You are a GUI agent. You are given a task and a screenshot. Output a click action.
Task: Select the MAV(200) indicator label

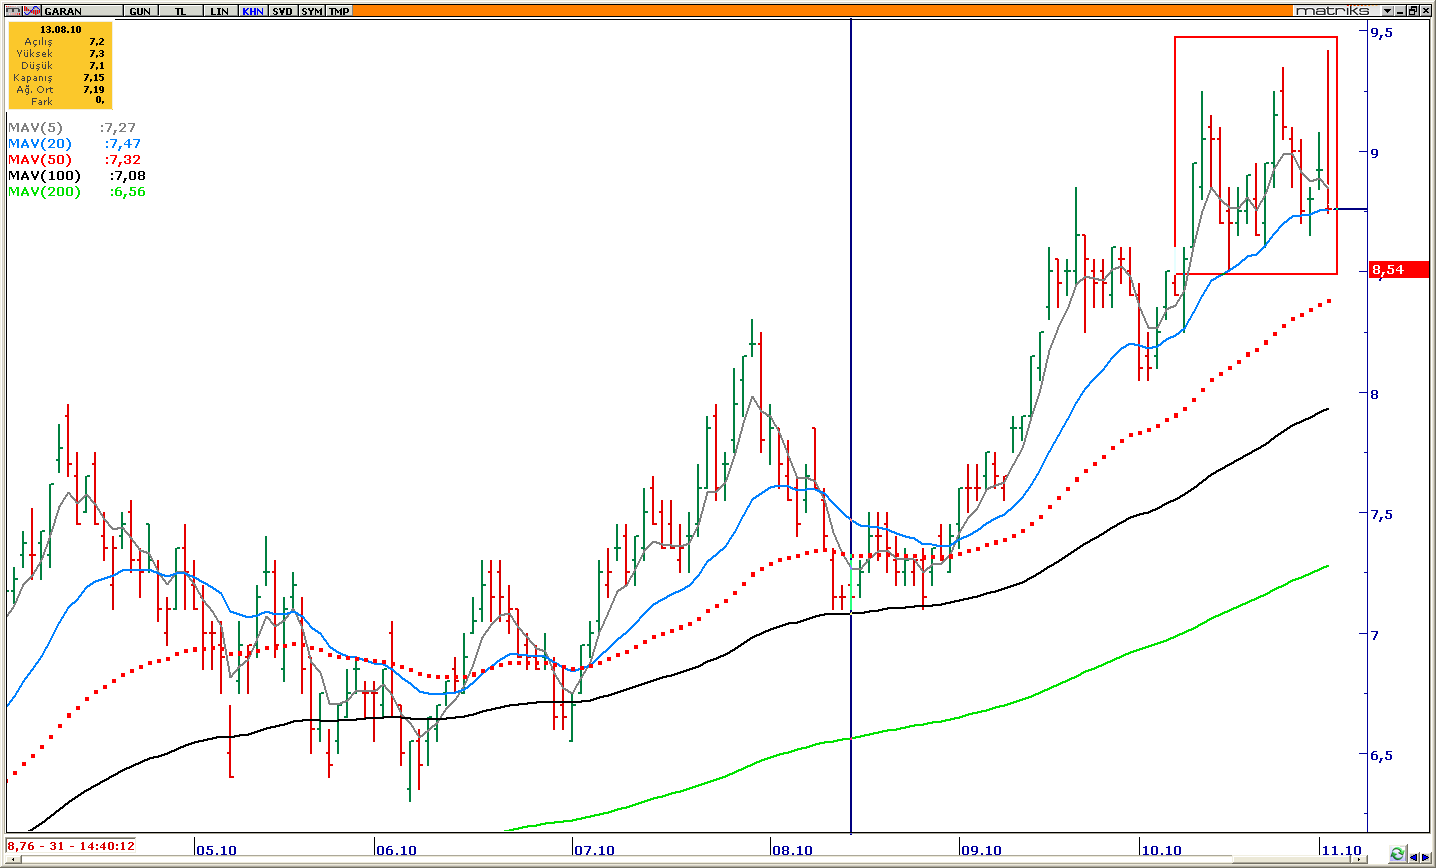point(44,191)
